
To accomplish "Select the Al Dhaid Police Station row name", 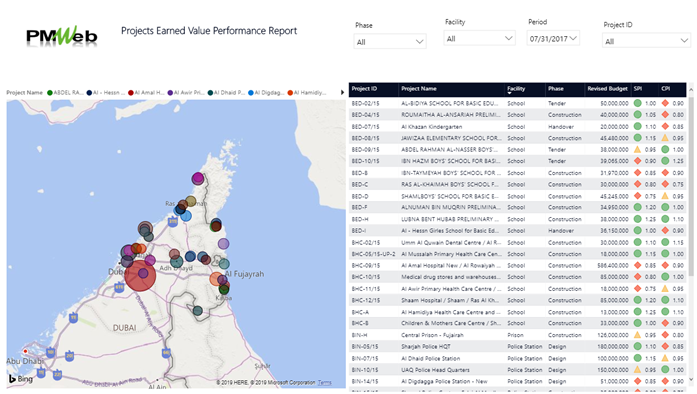I will [x=431, y=358].
